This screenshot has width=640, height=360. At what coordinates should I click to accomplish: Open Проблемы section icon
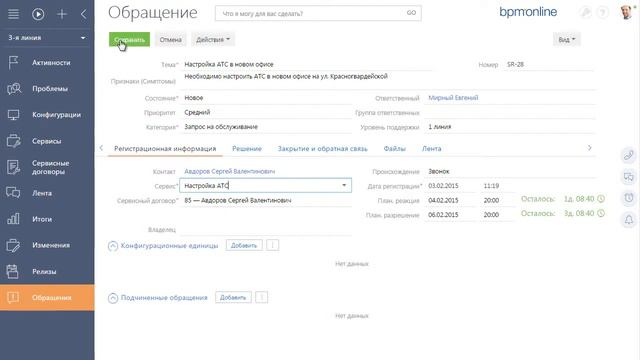click(x=13, y=89)
